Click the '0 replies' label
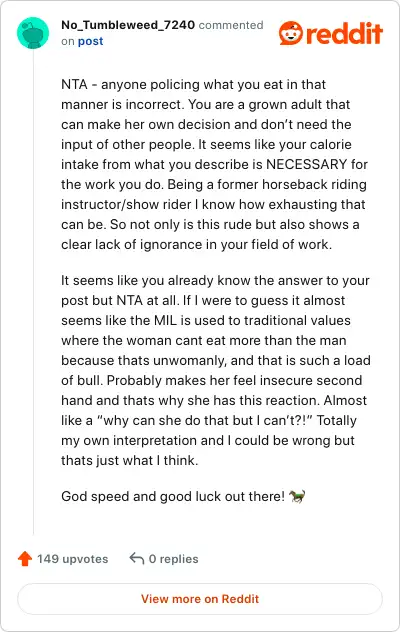400x632 pixels. (173, 559)
